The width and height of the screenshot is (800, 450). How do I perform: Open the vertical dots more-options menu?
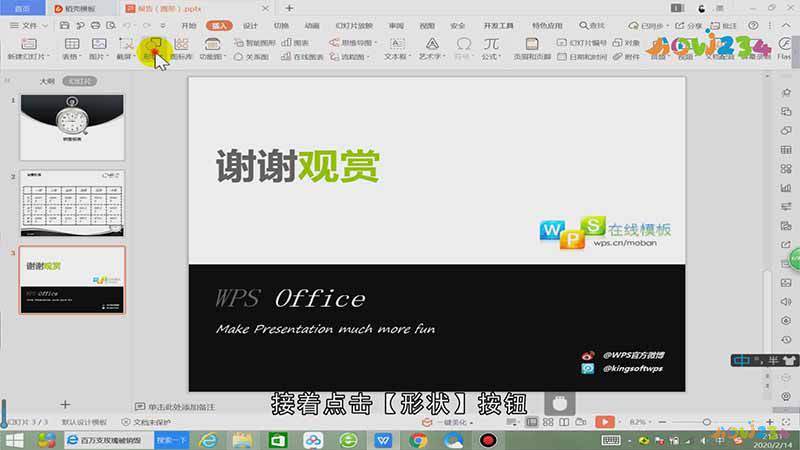770,25
